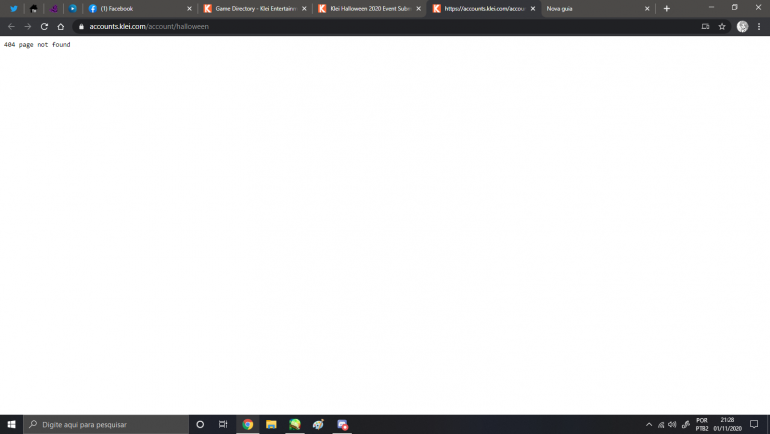The width and height of the screenshot is (770, 434).
Task: Show hidden system tray icons
Action: [x=649, y=425]
